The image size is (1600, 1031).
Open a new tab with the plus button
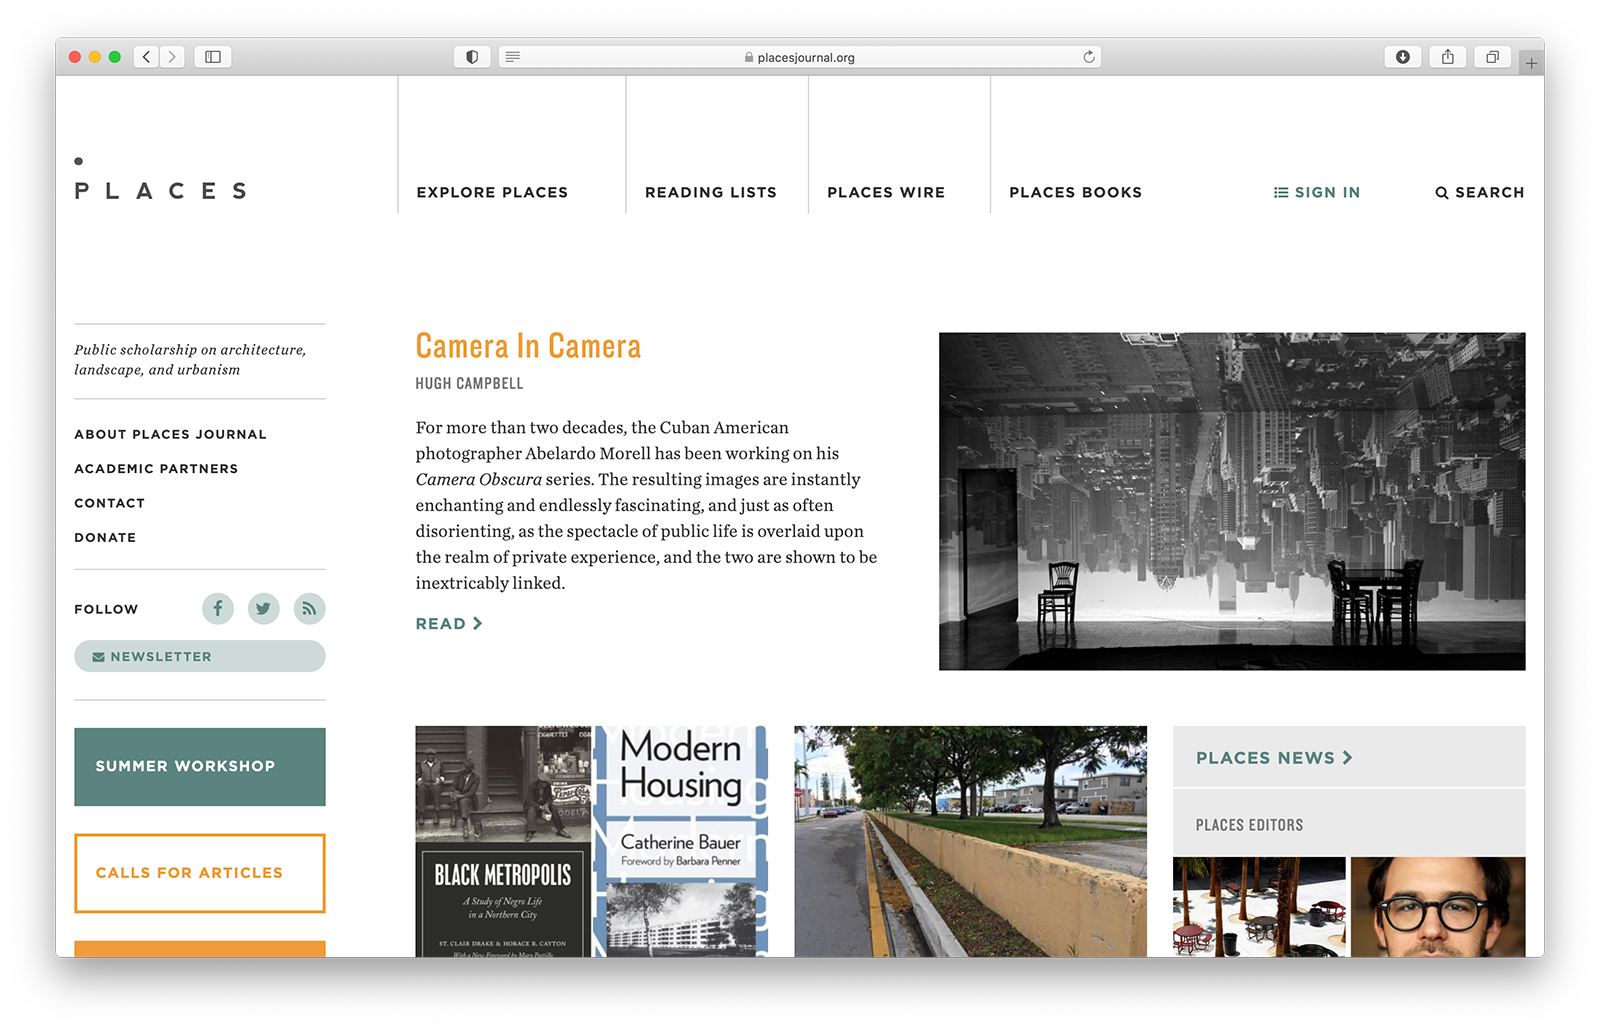tap(1531, 63)
